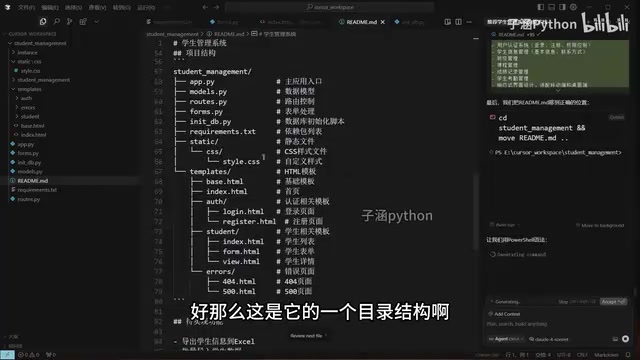Open the claude-4-sonnet model selector
Viewport: 640px width, 360px height.
(x=549, y=339)
